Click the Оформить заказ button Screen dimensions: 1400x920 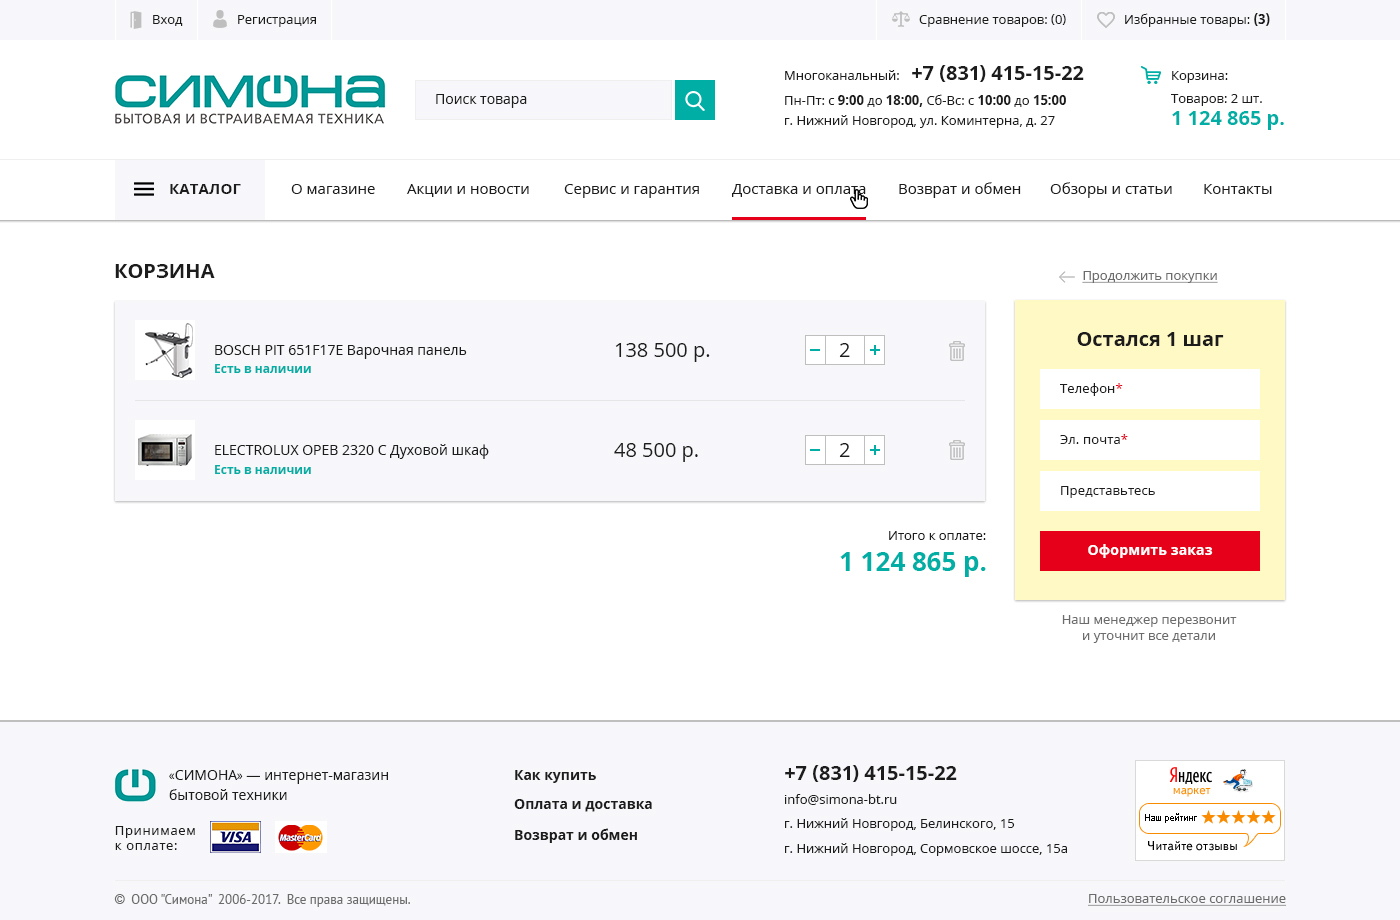(1150, 551)
